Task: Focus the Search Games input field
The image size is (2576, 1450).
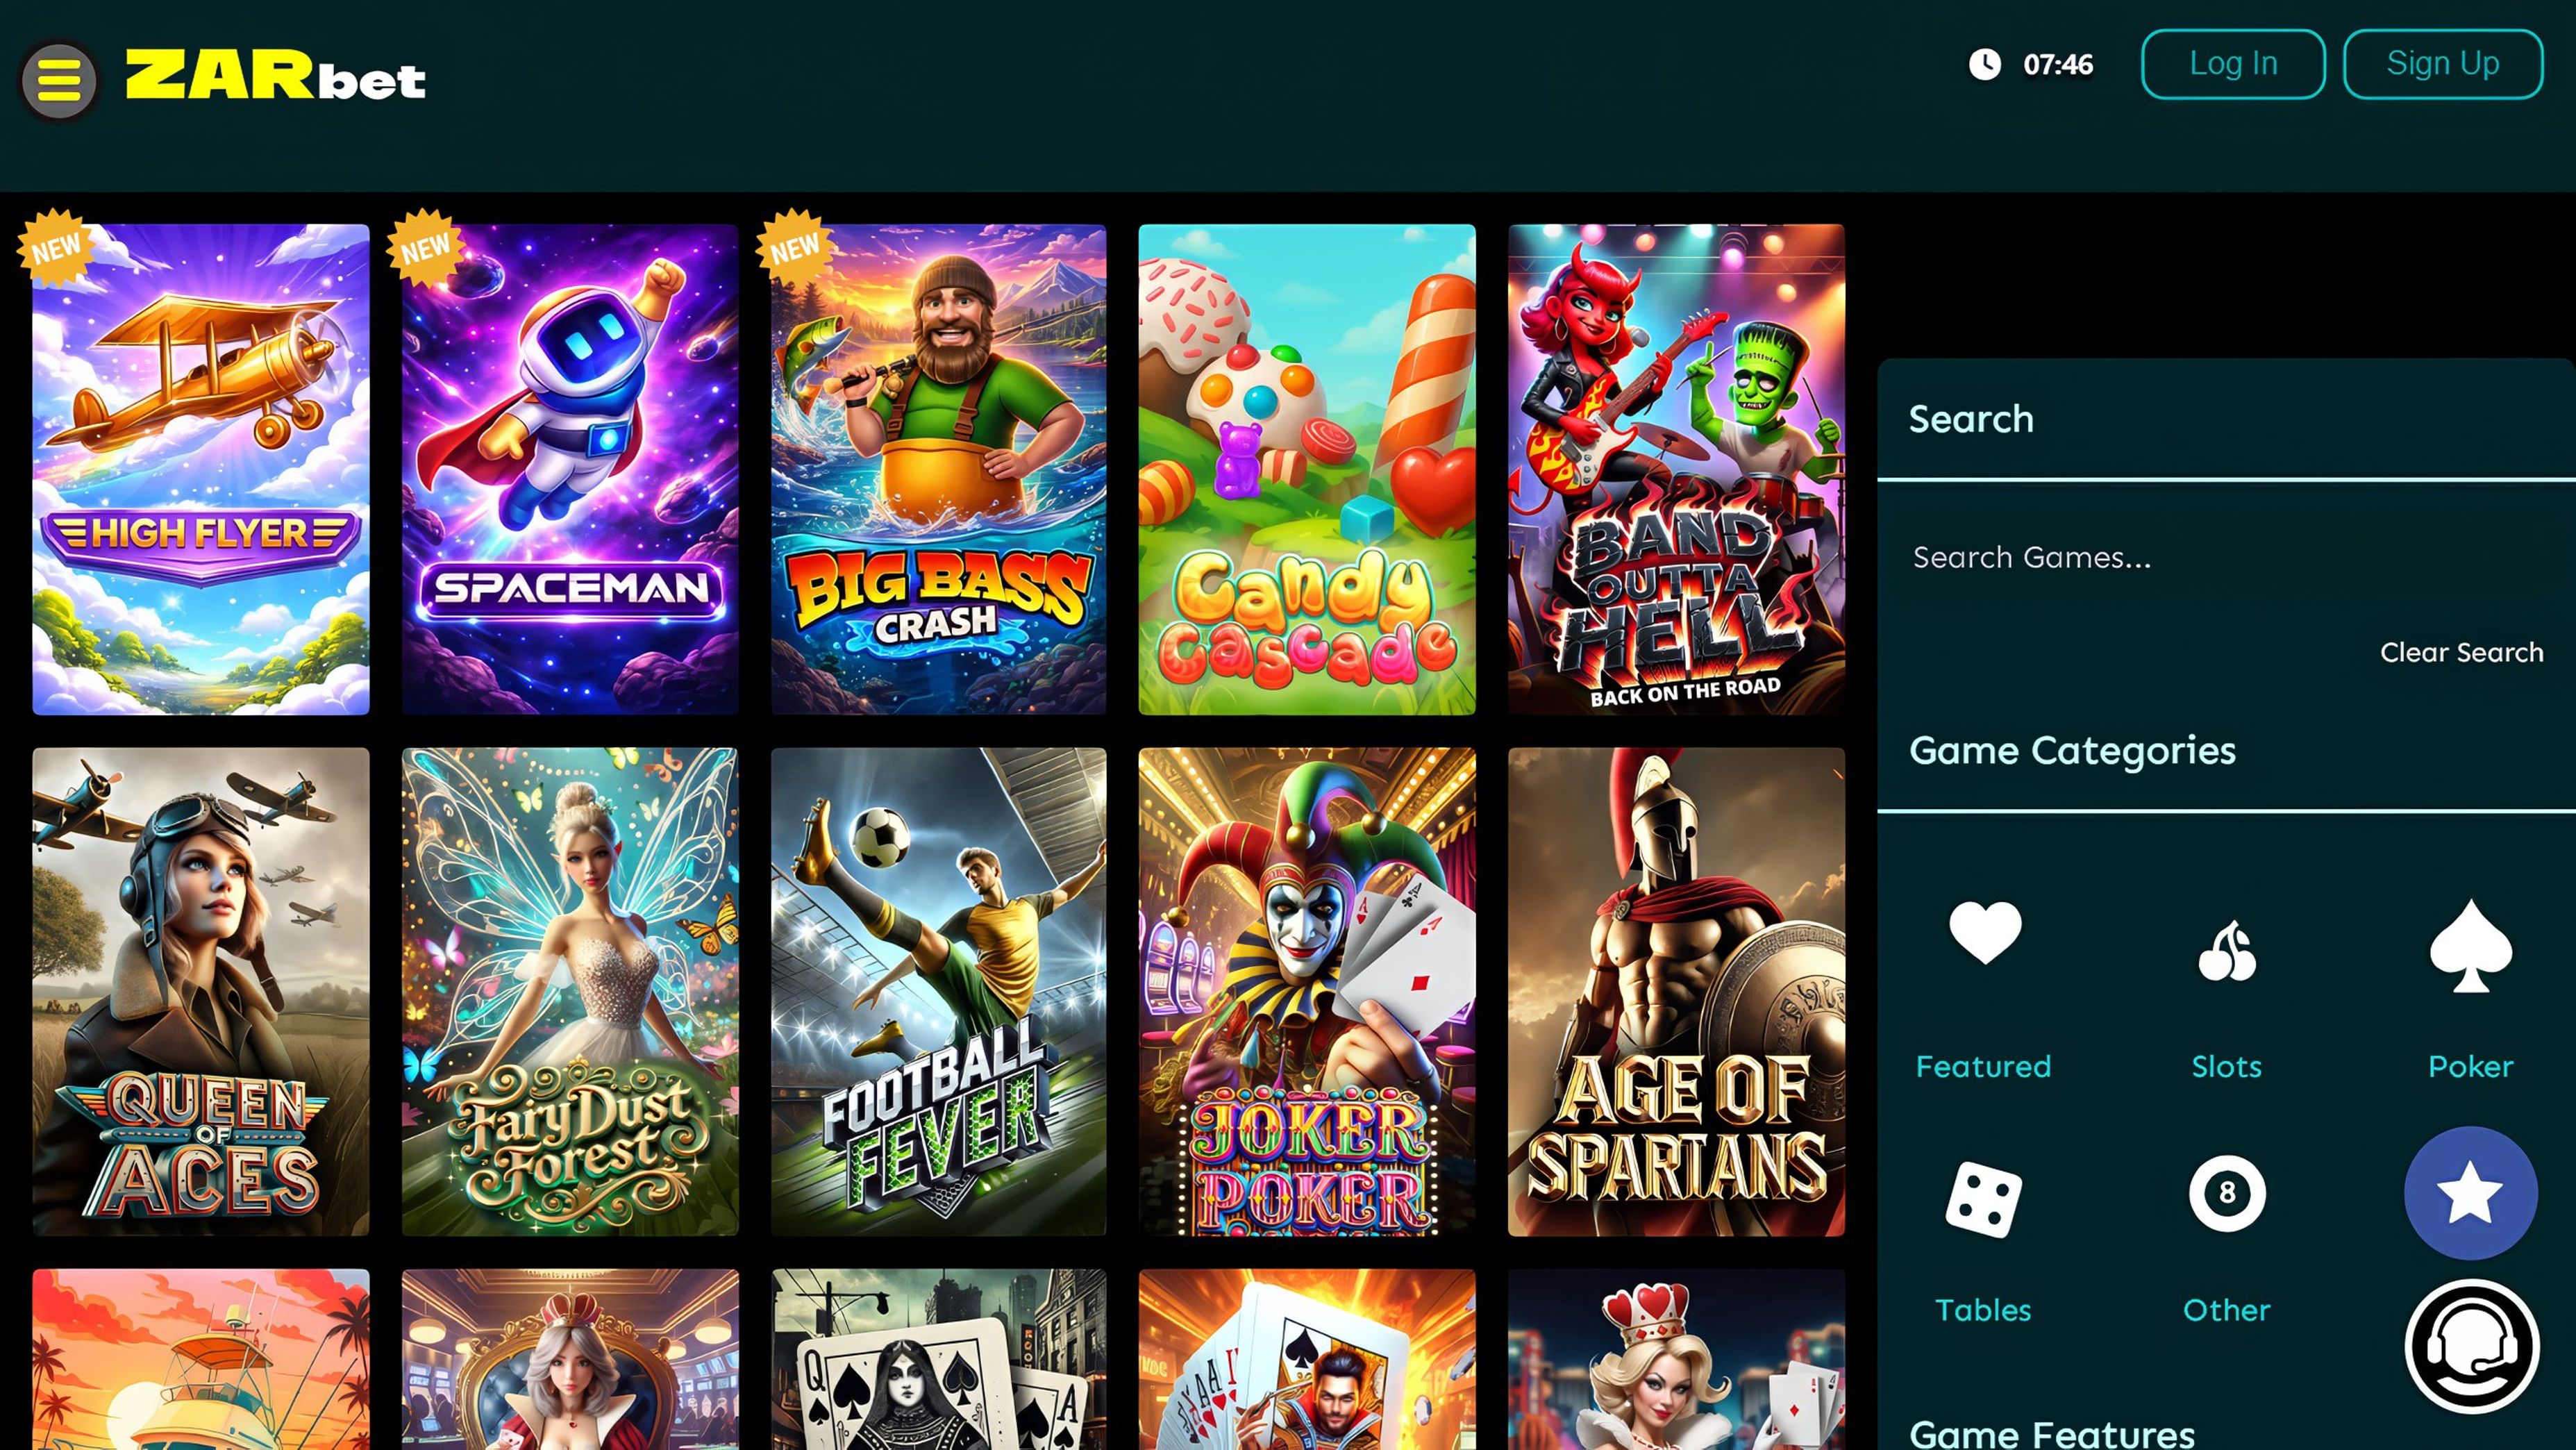Action: (2226, 557)
